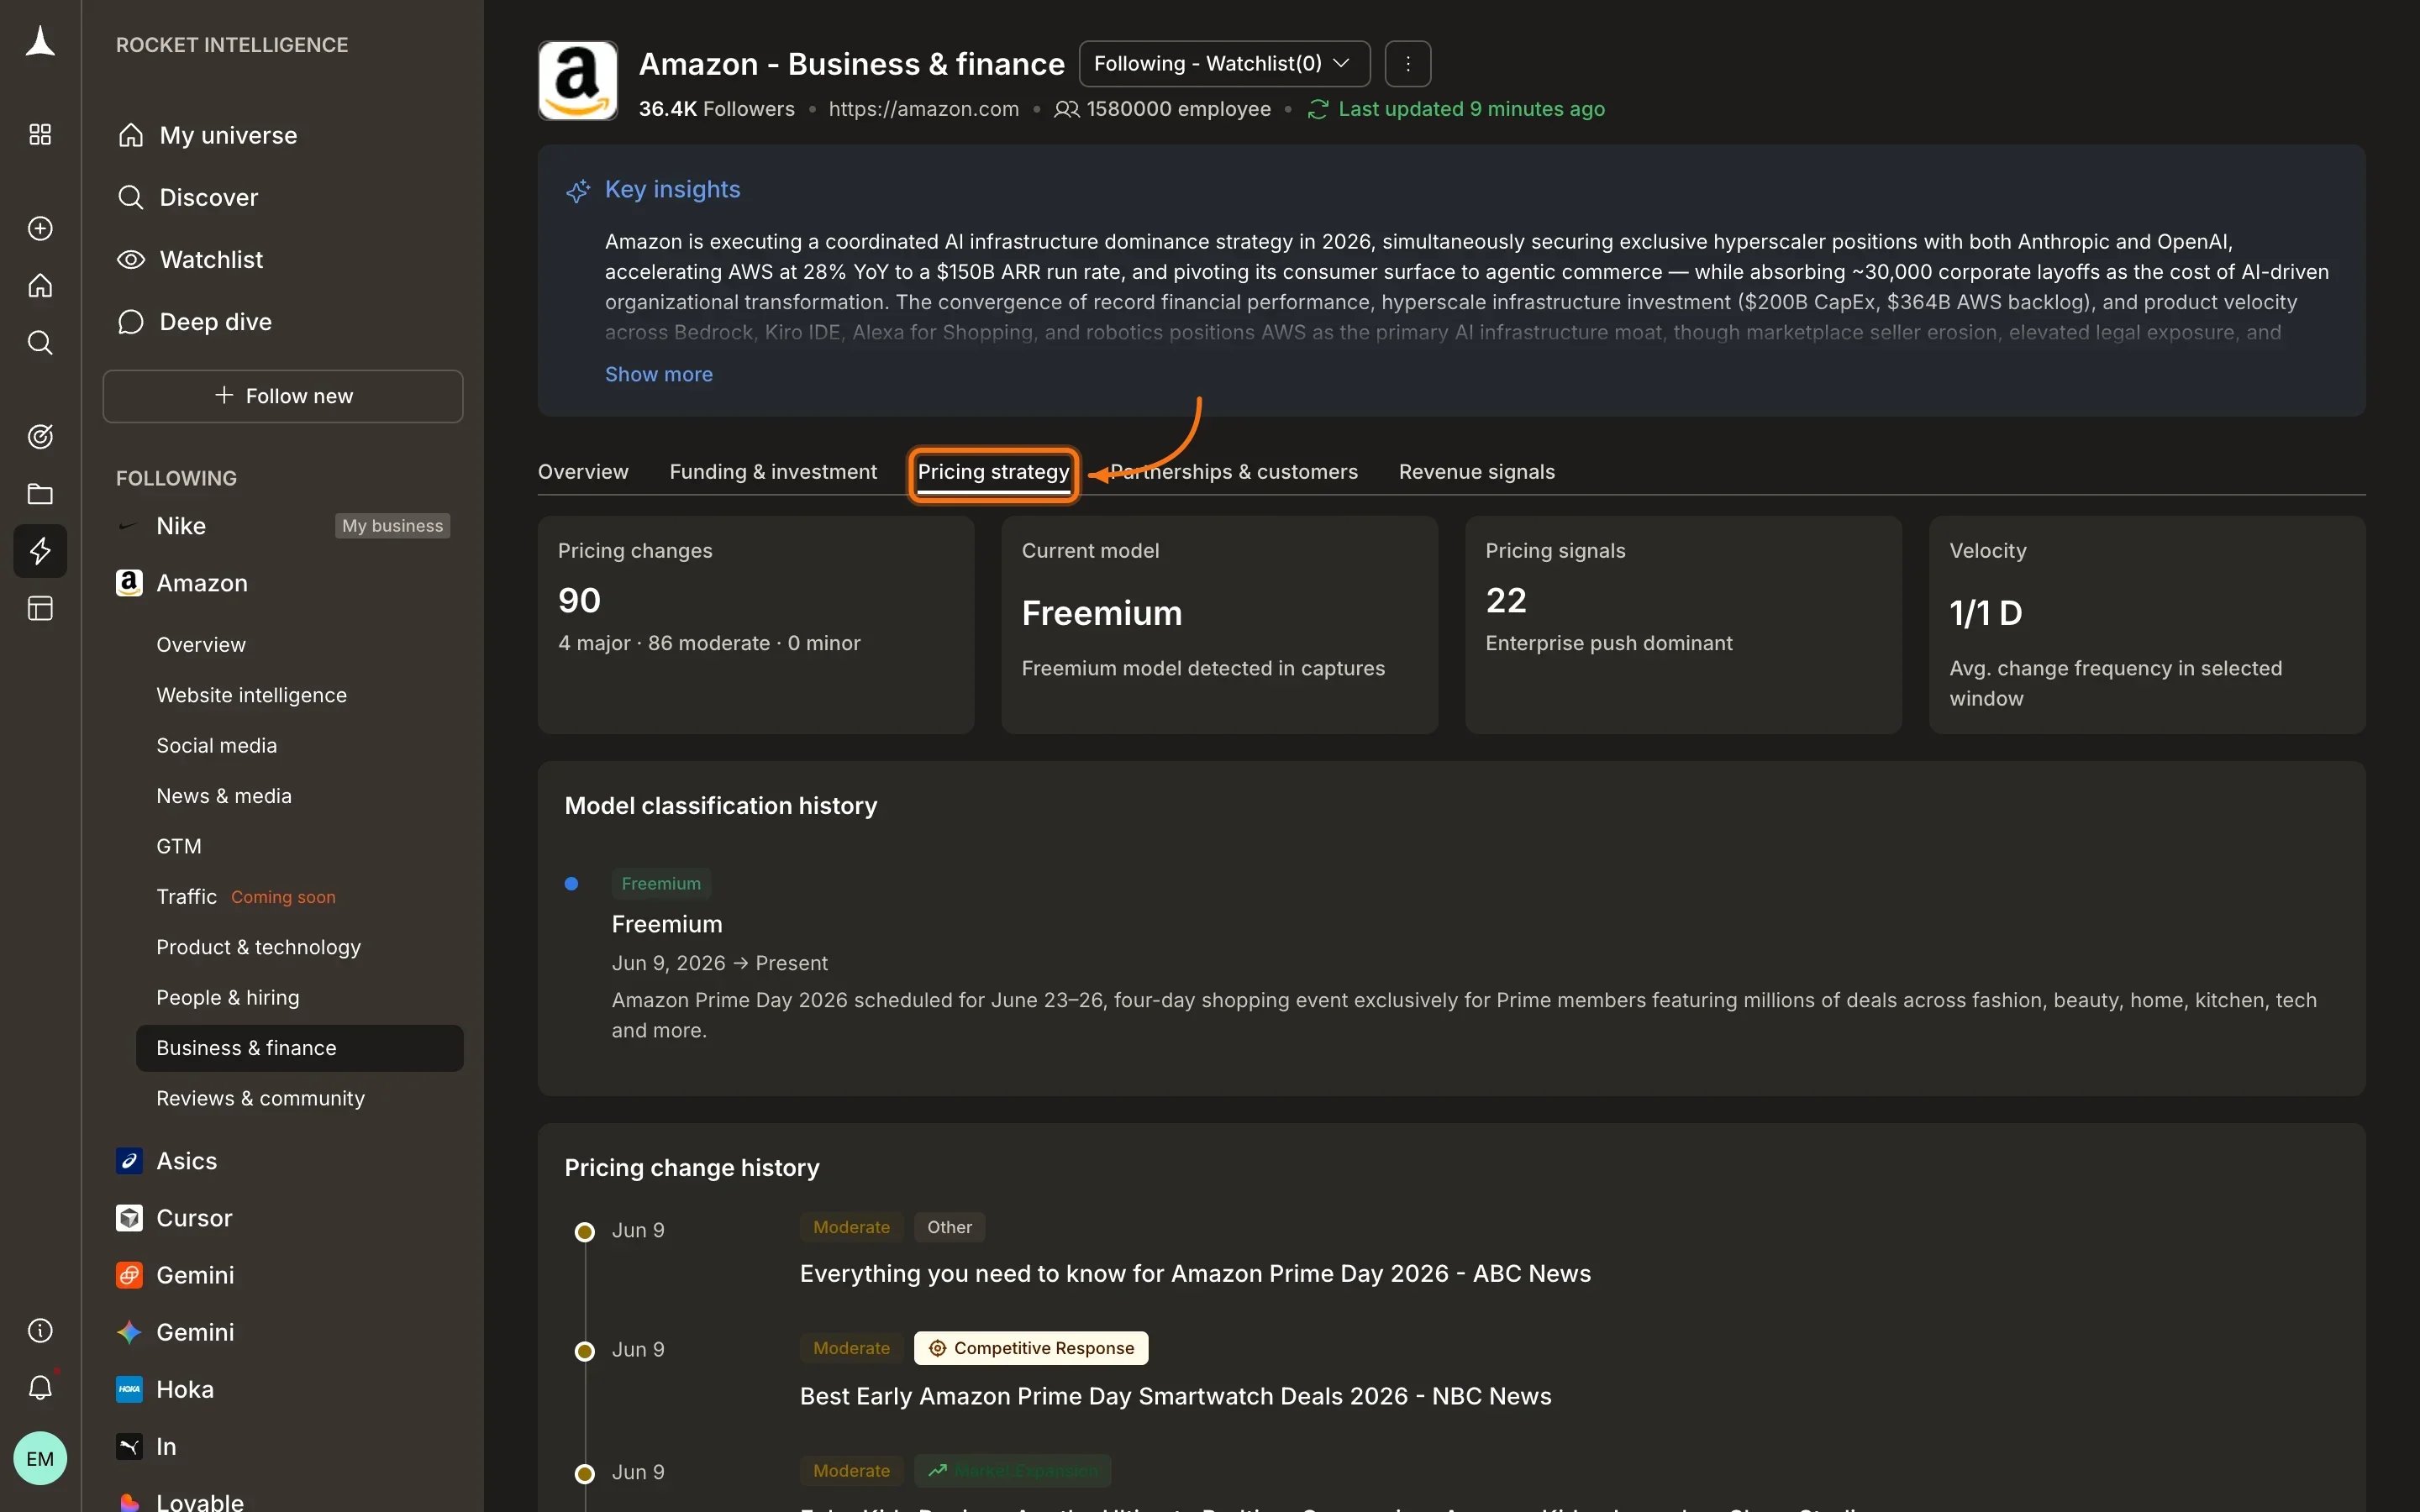Click the Velocity 1/1 D card

click(x=2147, y=625)
